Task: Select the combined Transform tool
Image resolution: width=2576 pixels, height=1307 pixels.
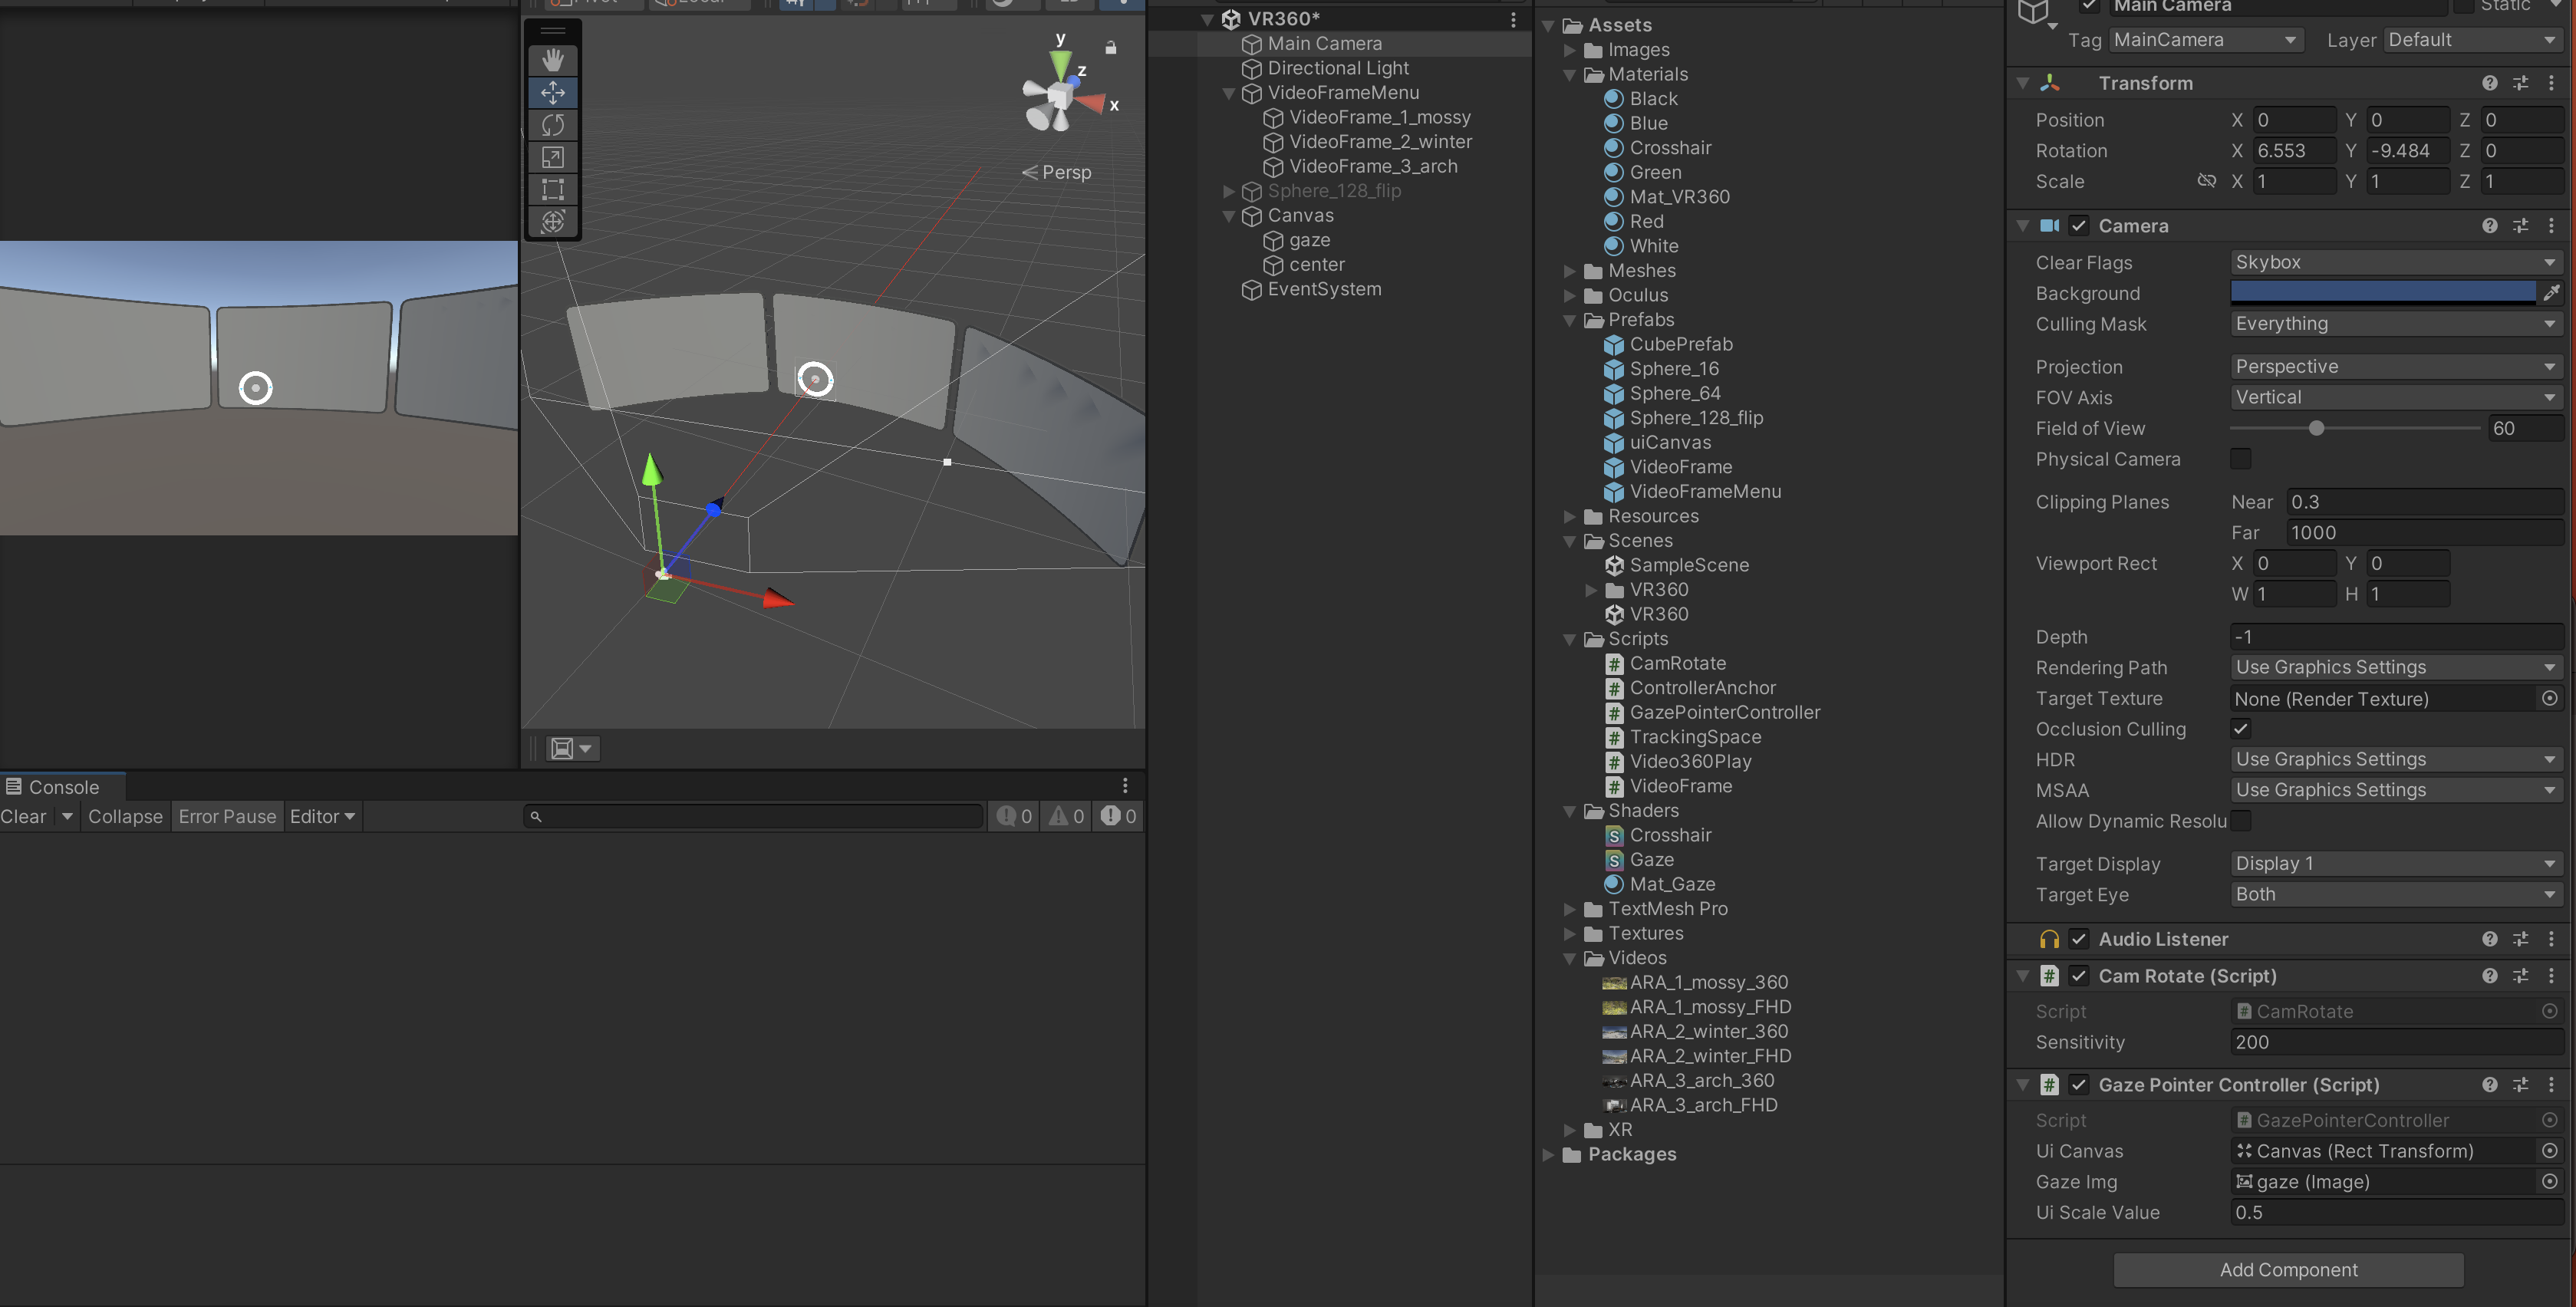Action: pos(553,221)
